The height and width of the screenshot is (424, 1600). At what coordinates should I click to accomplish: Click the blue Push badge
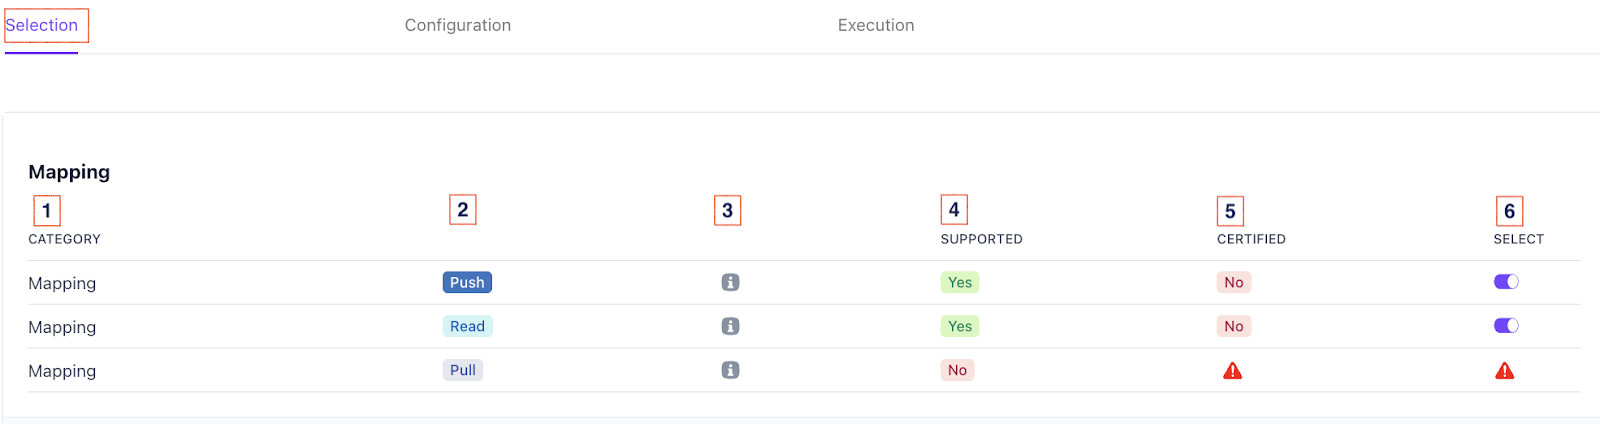467,283
